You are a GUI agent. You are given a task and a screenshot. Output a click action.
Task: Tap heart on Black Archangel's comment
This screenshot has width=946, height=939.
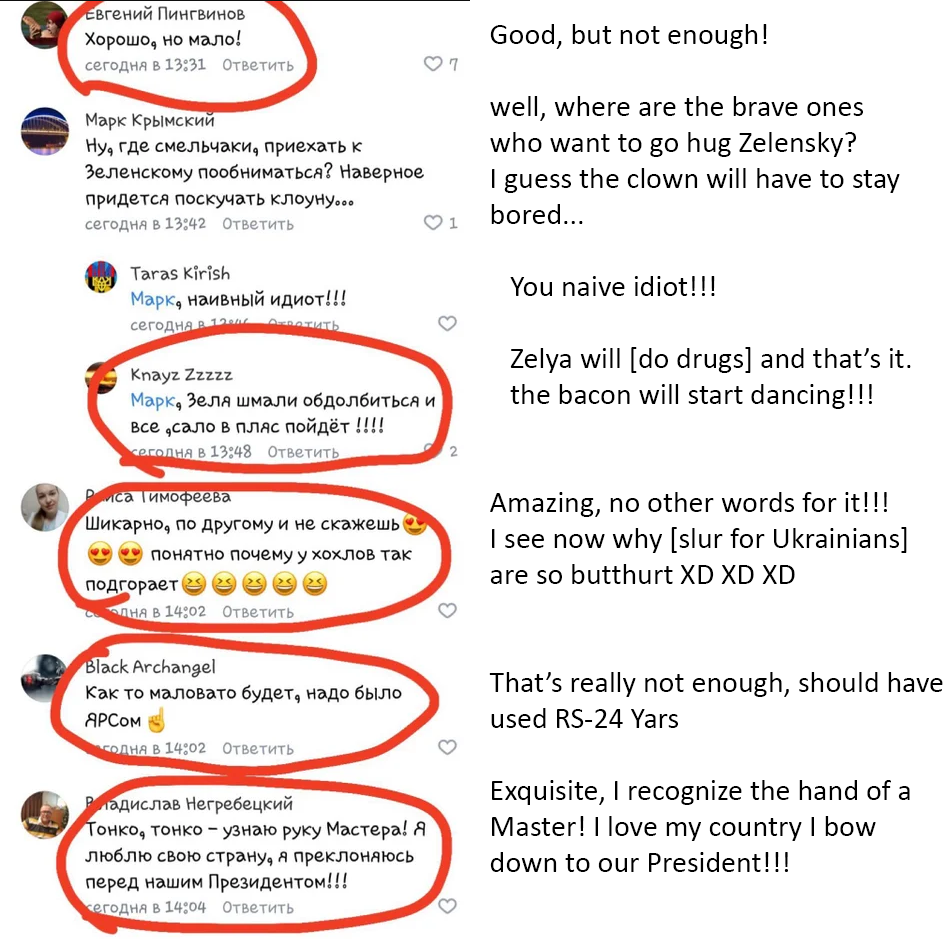[x=447, y=747]
